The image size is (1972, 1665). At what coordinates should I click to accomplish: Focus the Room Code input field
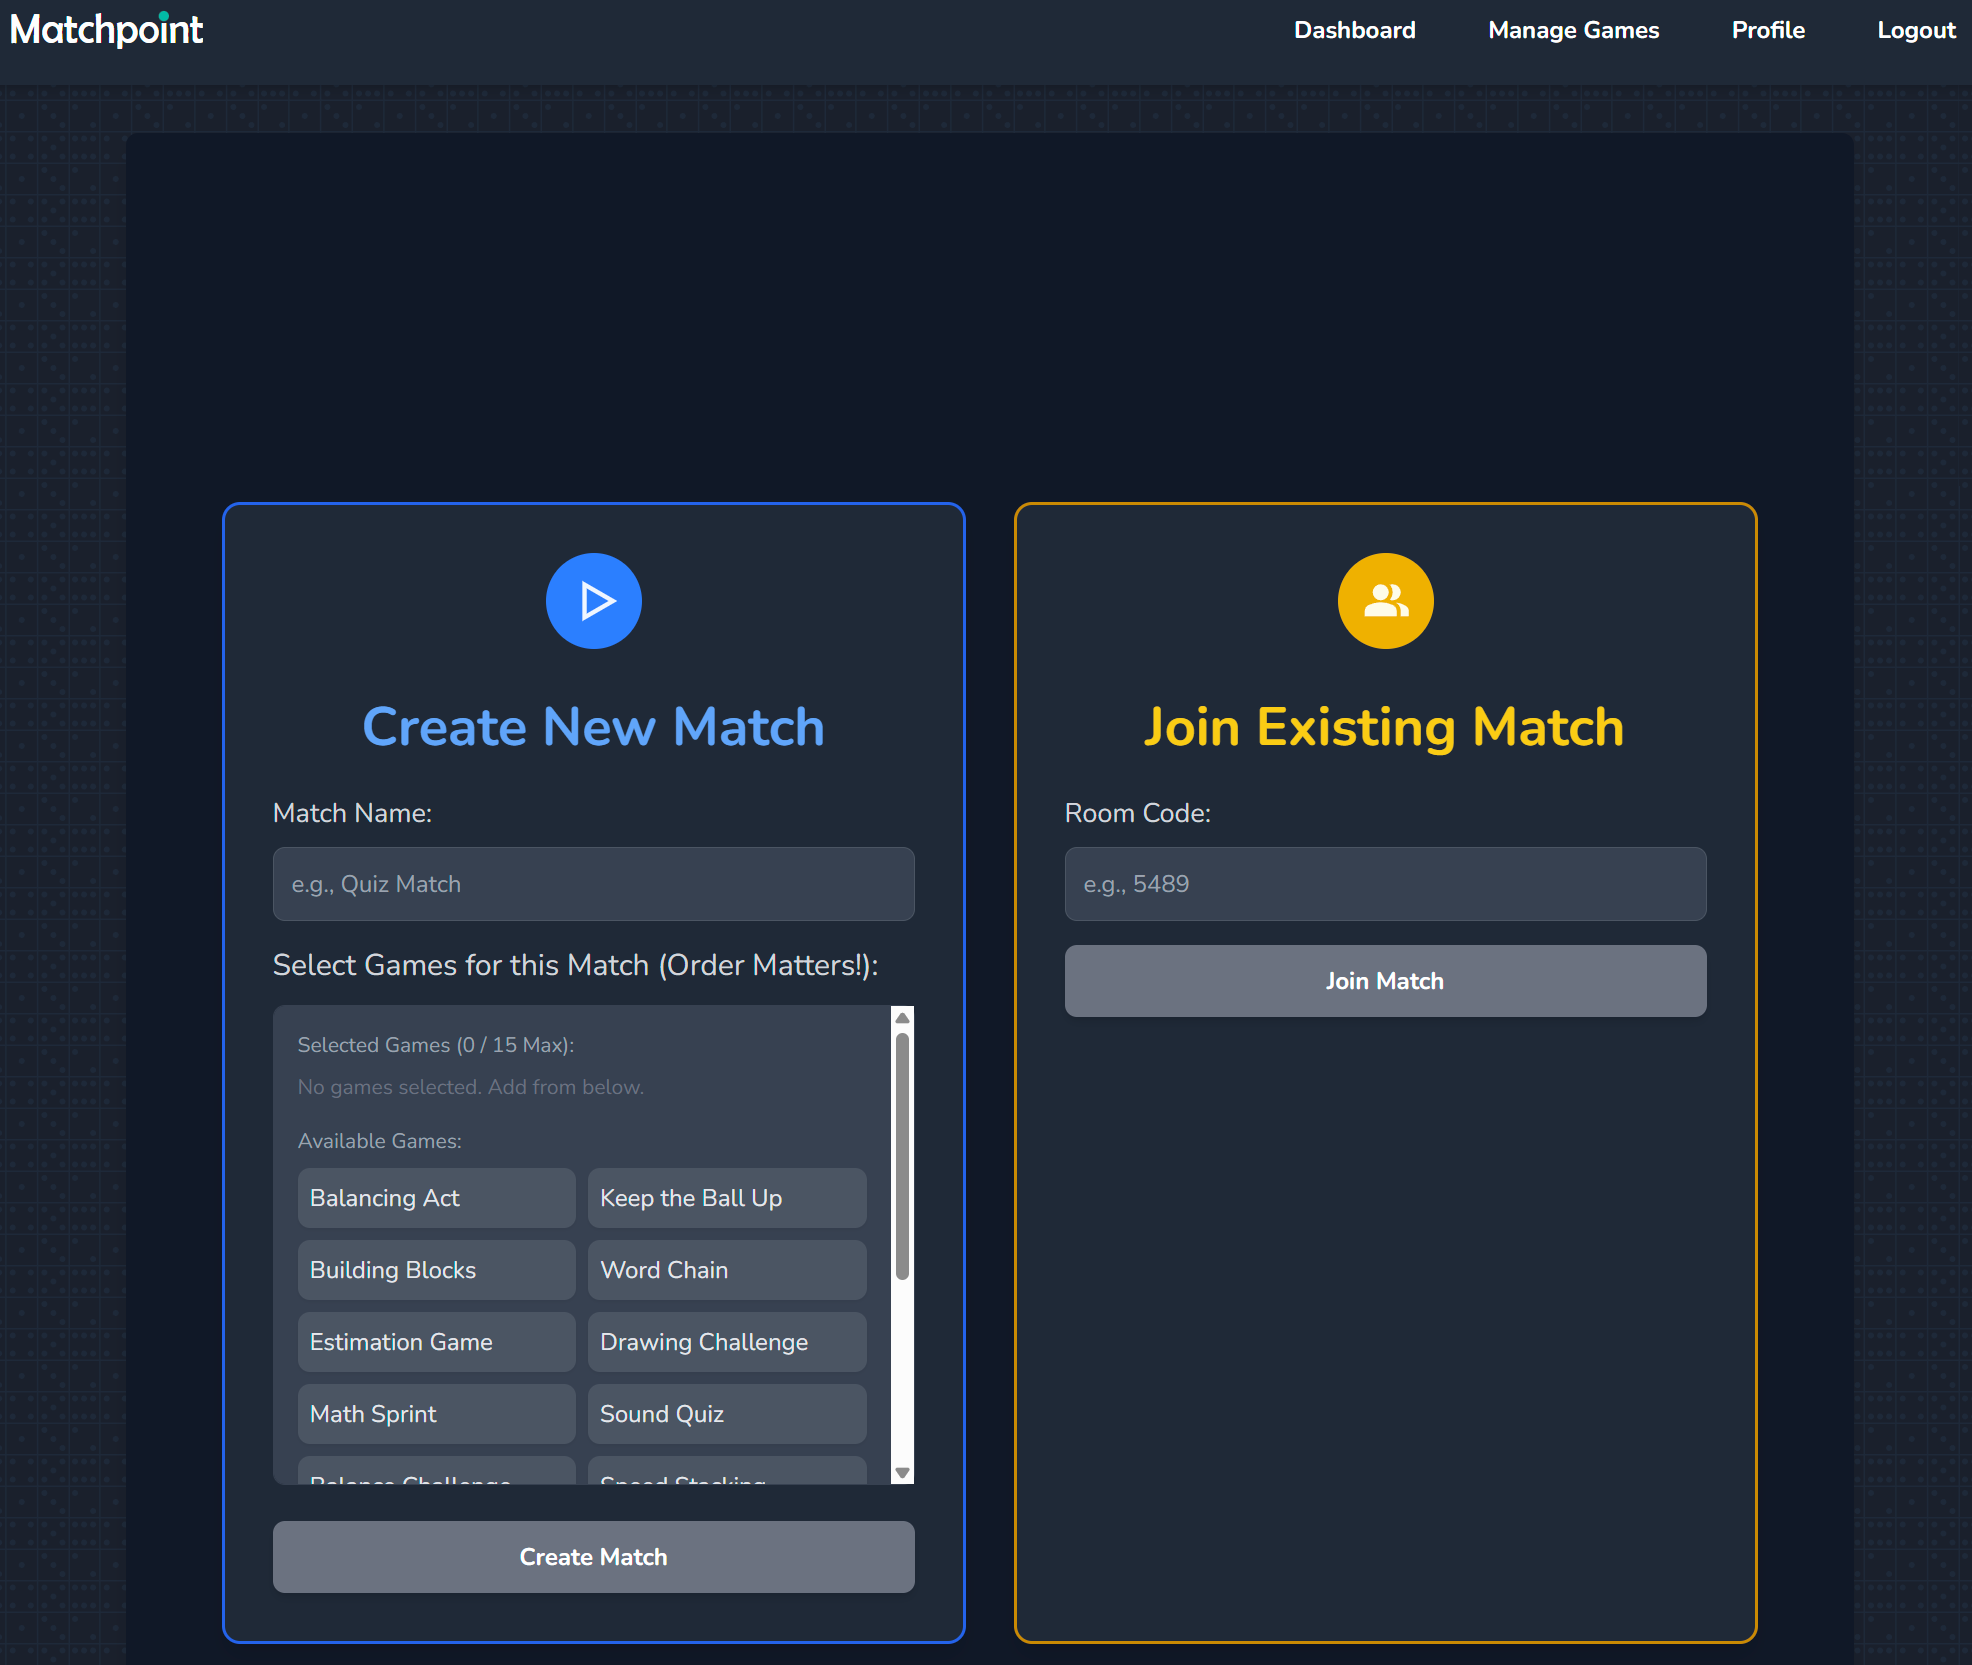click(x=1385, y=884)
